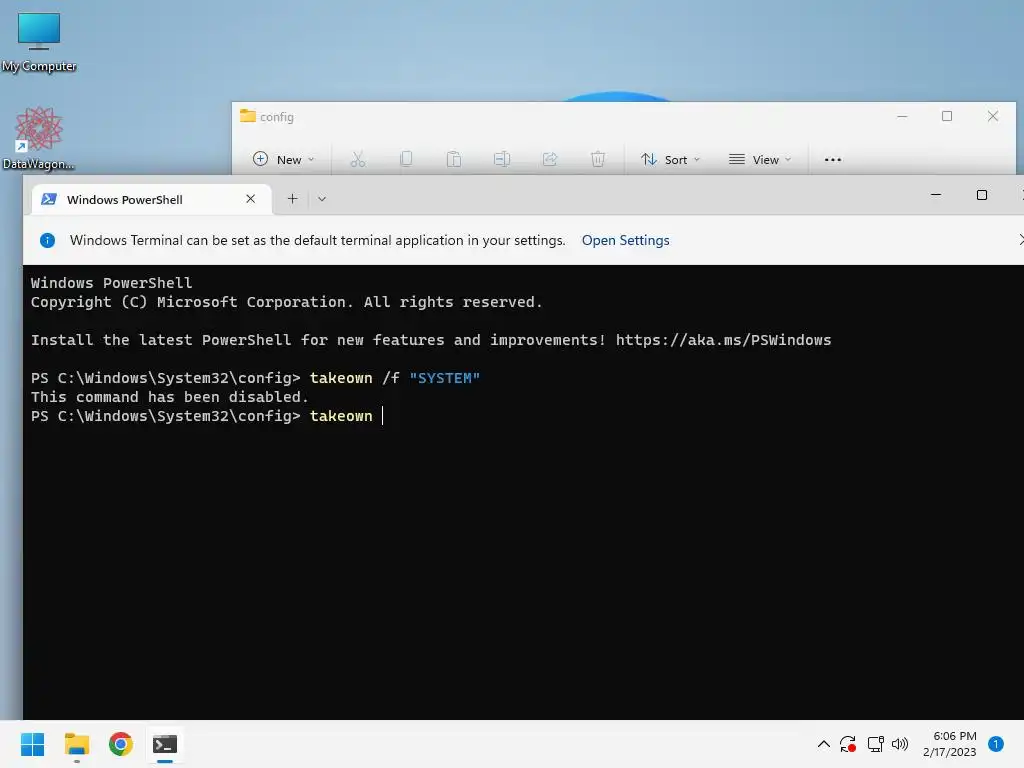This screenshot has width=1024, height=768.
Task: Open the New menu in the config window
Action: [x=283, y=159]
